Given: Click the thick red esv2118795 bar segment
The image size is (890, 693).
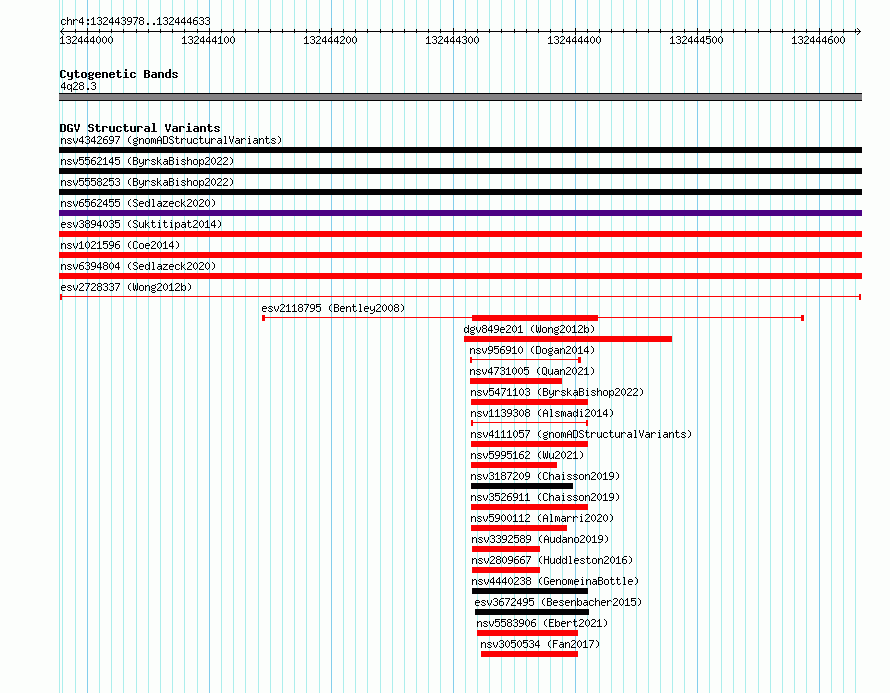Looking at the screenshot, I should 535,318.
